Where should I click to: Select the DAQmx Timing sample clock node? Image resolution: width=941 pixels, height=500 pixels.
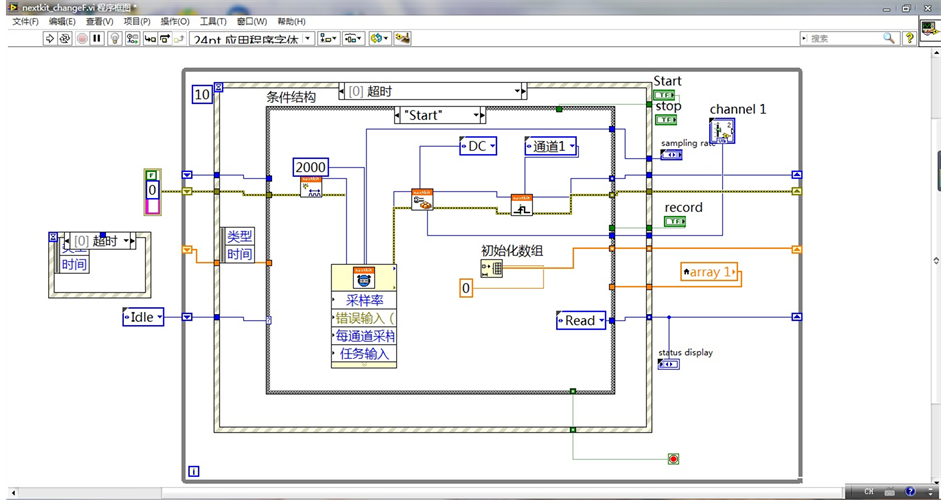point(311,187)
